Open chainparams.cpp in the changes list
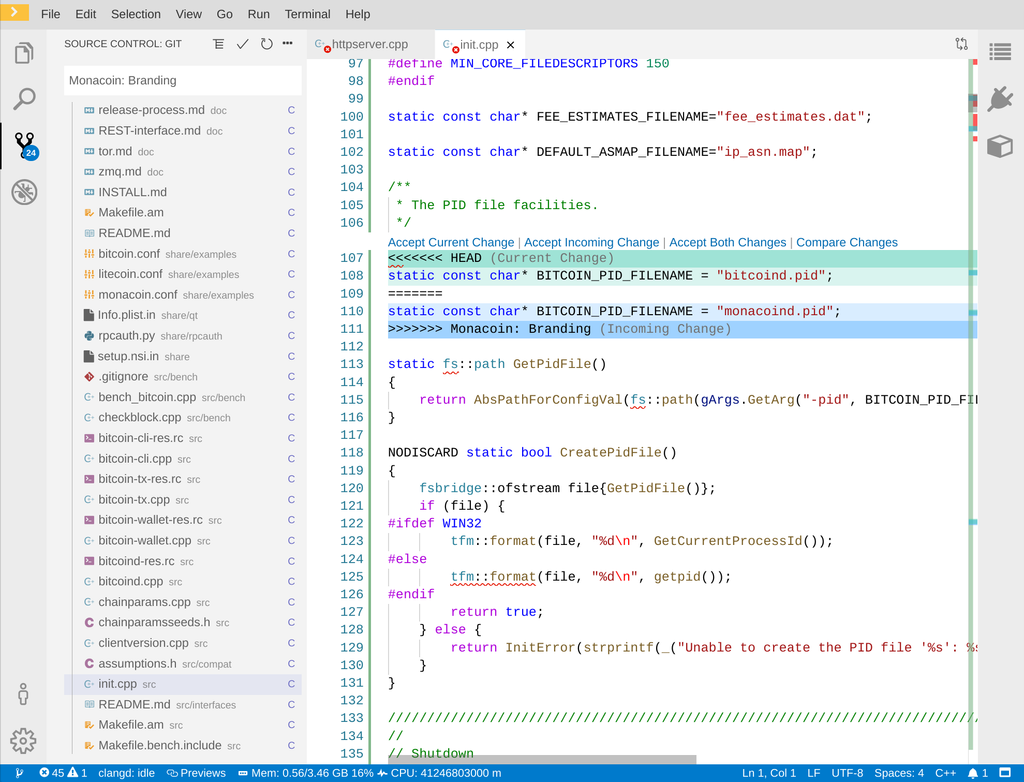This screenshot has width=1024, height=782. [x=183, y=602]
